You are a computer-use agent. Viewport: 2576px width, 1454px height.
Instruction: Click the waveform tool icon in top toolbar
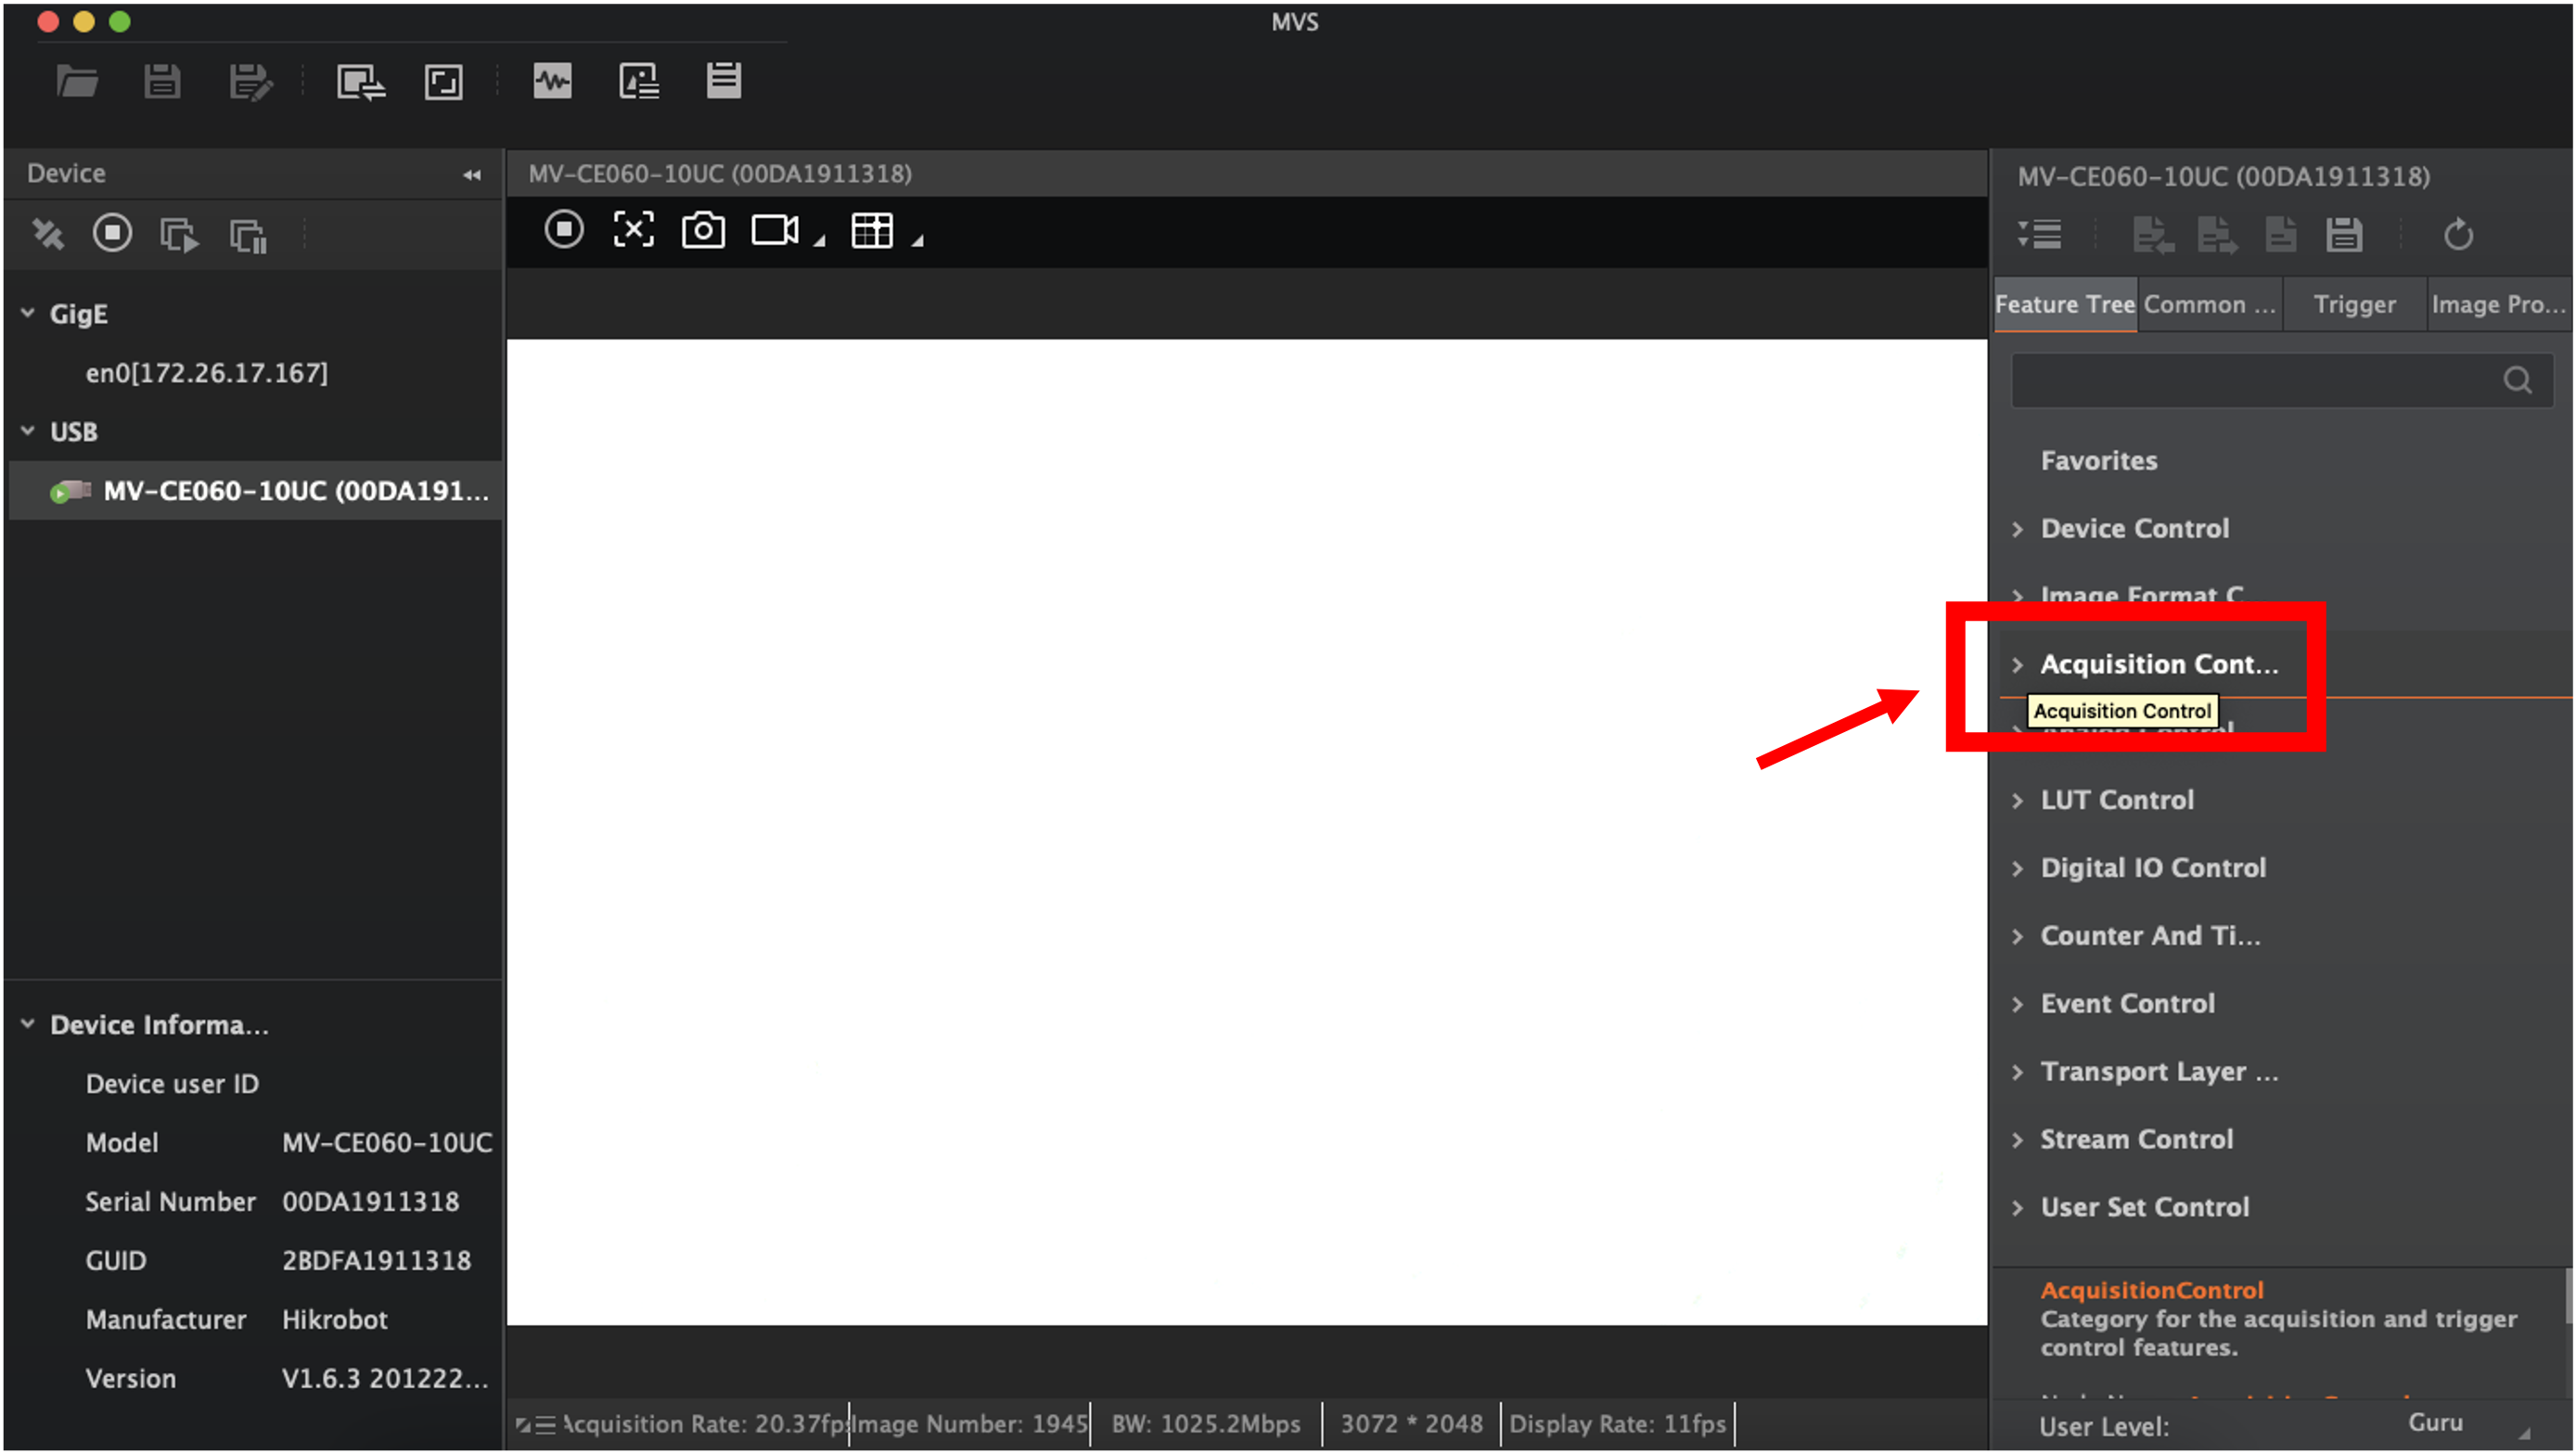[552, 81]
